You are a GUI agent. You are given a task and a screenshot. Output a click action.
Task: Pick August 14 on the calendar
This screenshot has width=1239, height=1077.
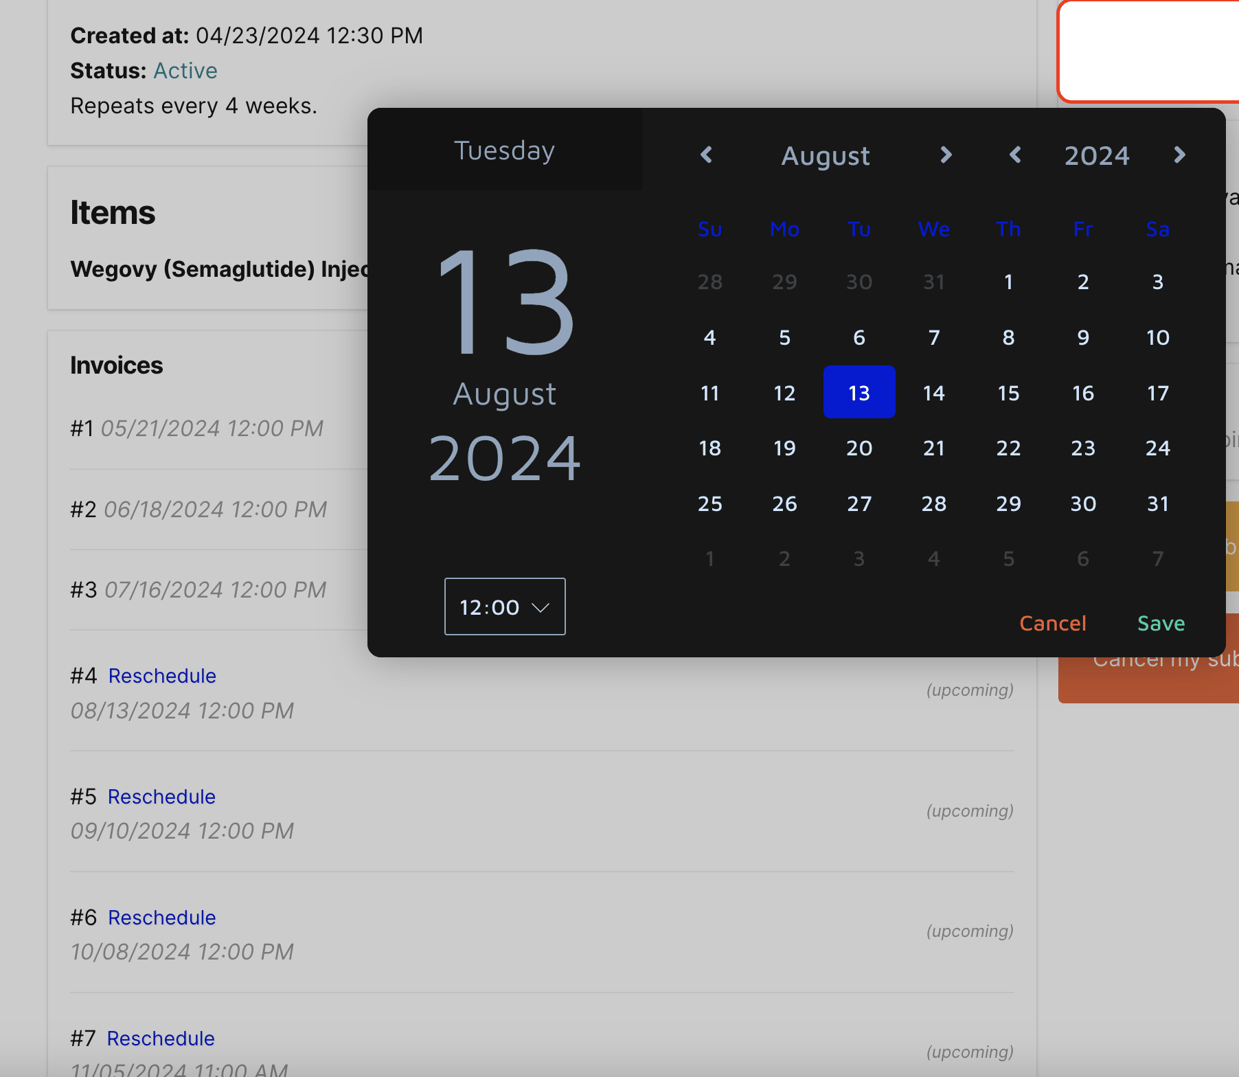[x=933, y=393]
